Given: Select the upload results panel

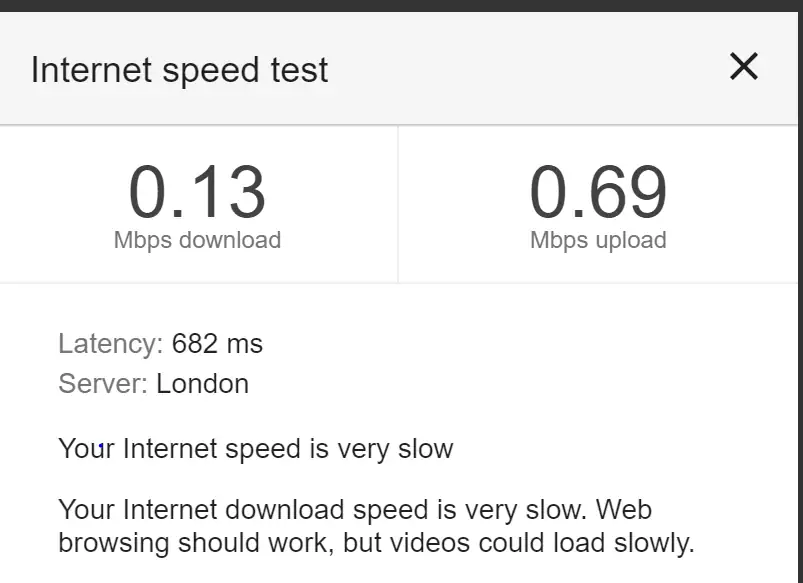Looking at the screenshot, I should (600, 205).
